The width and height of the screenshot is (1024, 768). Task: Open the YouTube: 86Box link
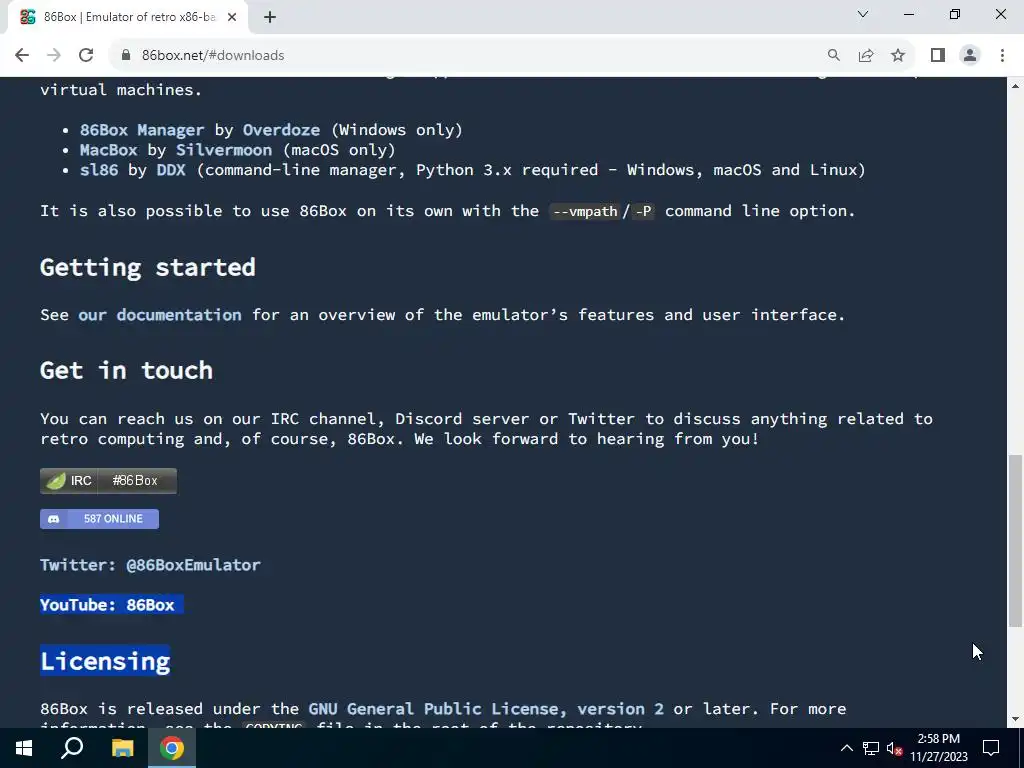pyautogui.click(x=108, y=605)
